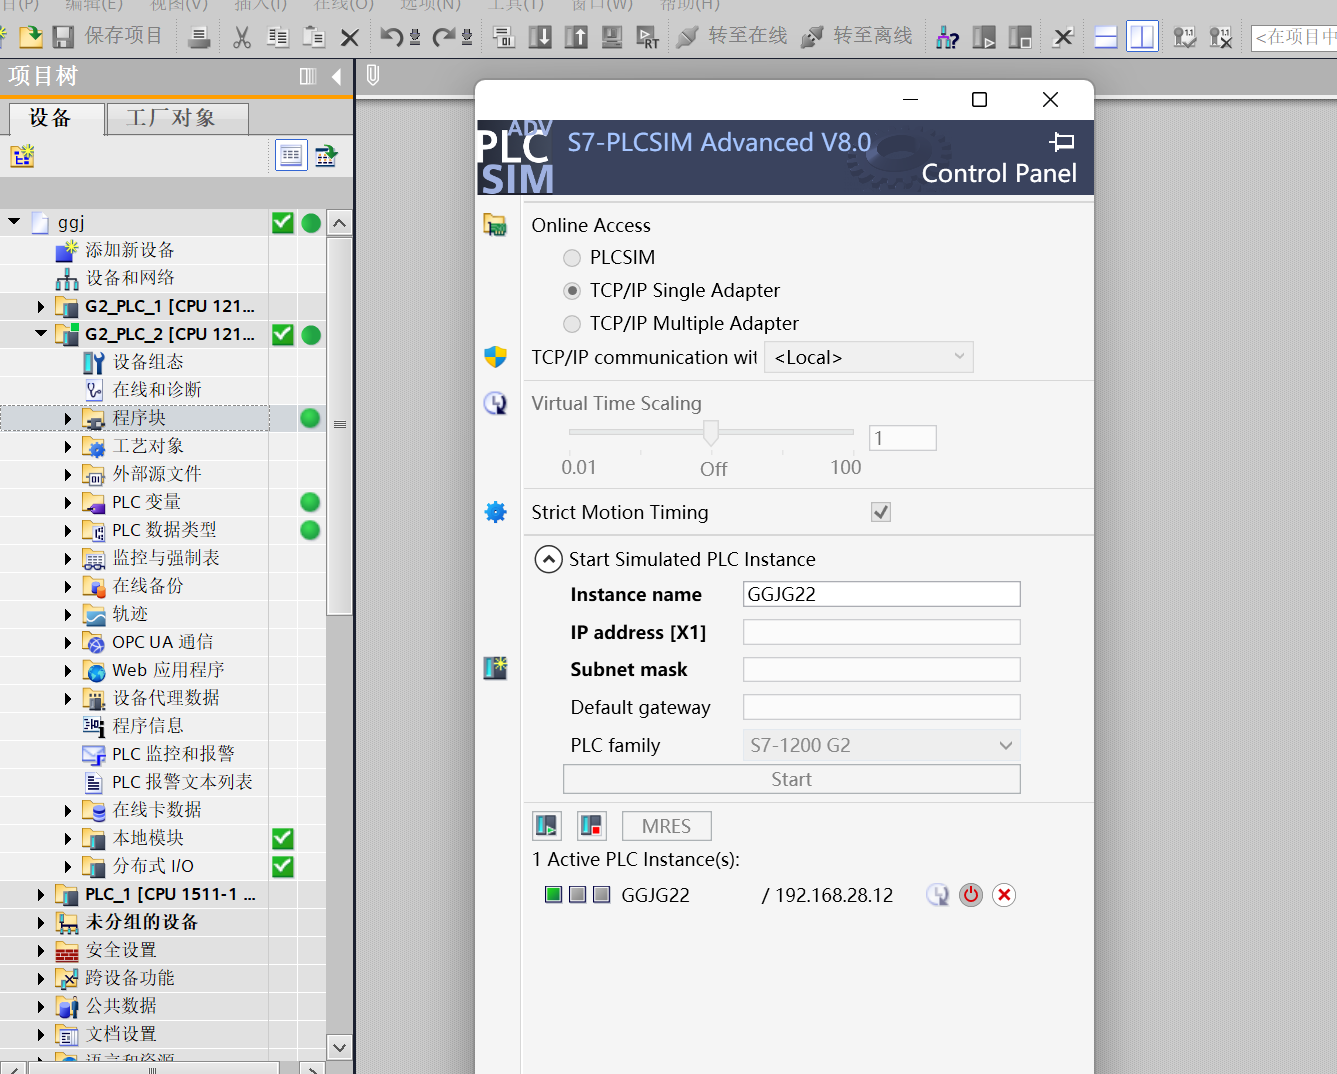Click the split editor vertically icon
This screenshot has height=1074, width=1337.
coord(1142,37)
